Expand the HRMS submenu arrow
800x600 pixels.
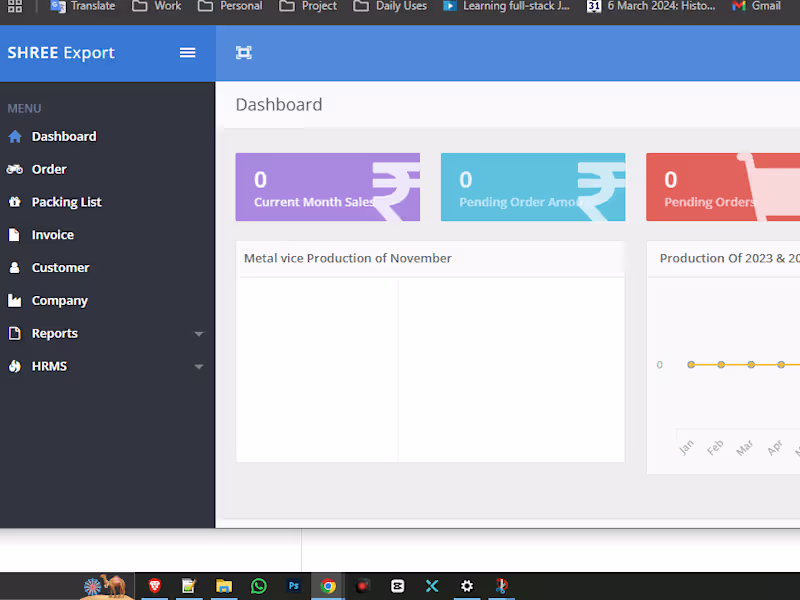pos(199,366)
